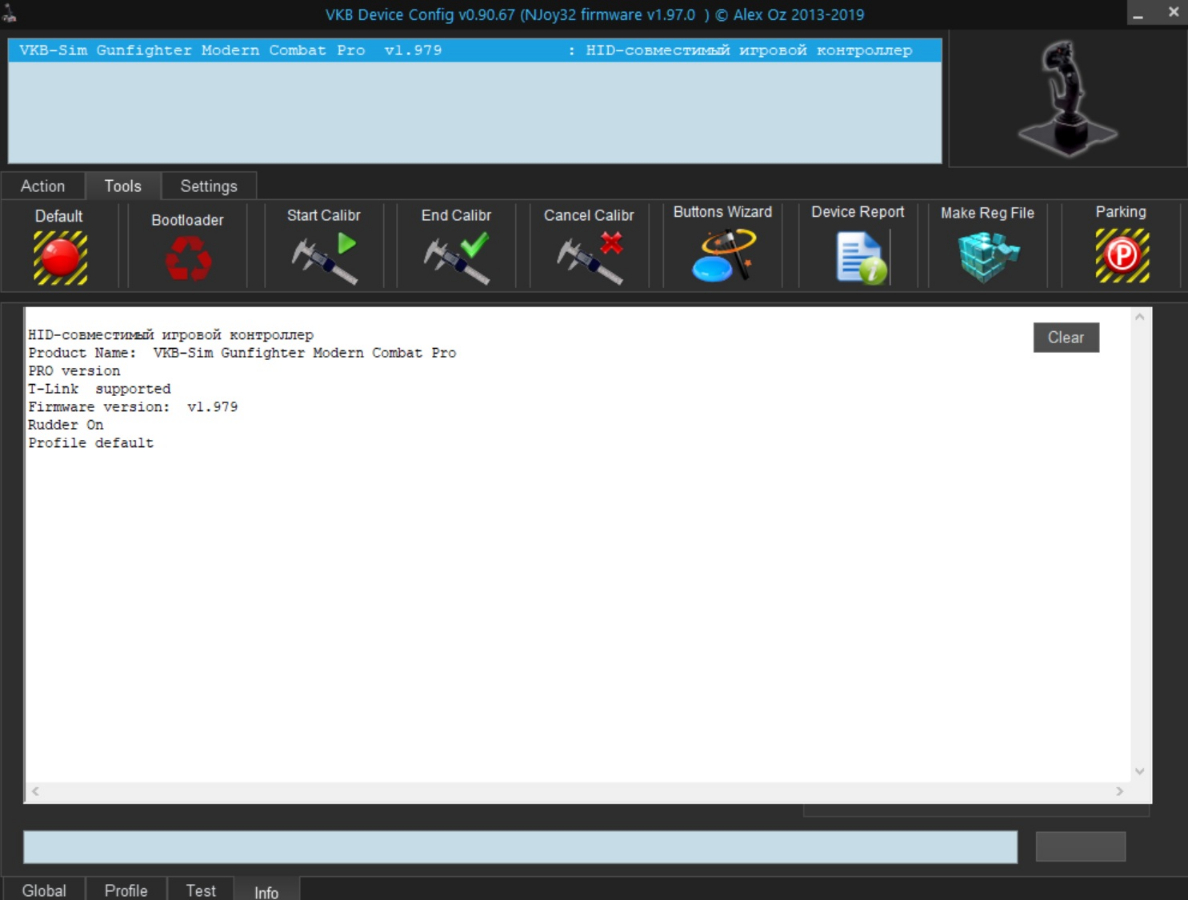The width and height of the screenshot is (1188, 900).
Task: Open the Settings tab
Action: pos(208,186)
